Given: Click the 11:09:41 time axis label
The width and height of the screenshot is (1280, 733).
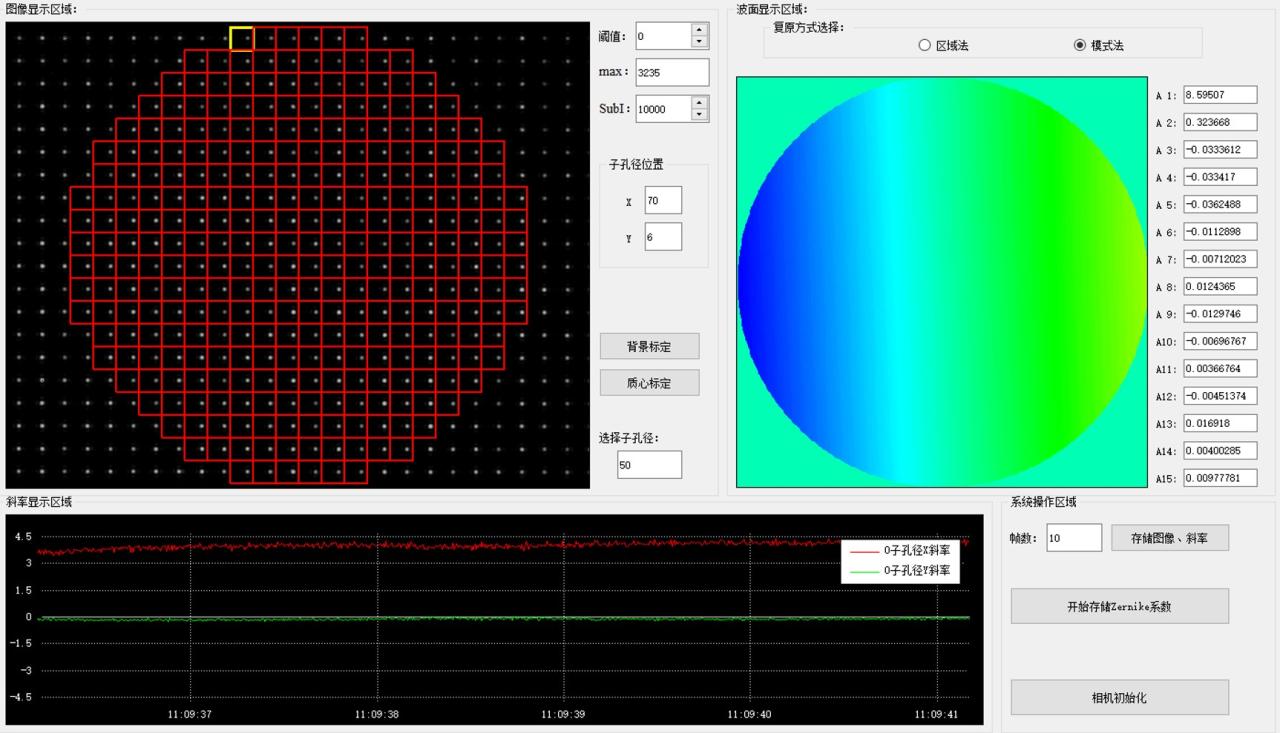Looking at the screenshot, I should click(x=936, y=714).
